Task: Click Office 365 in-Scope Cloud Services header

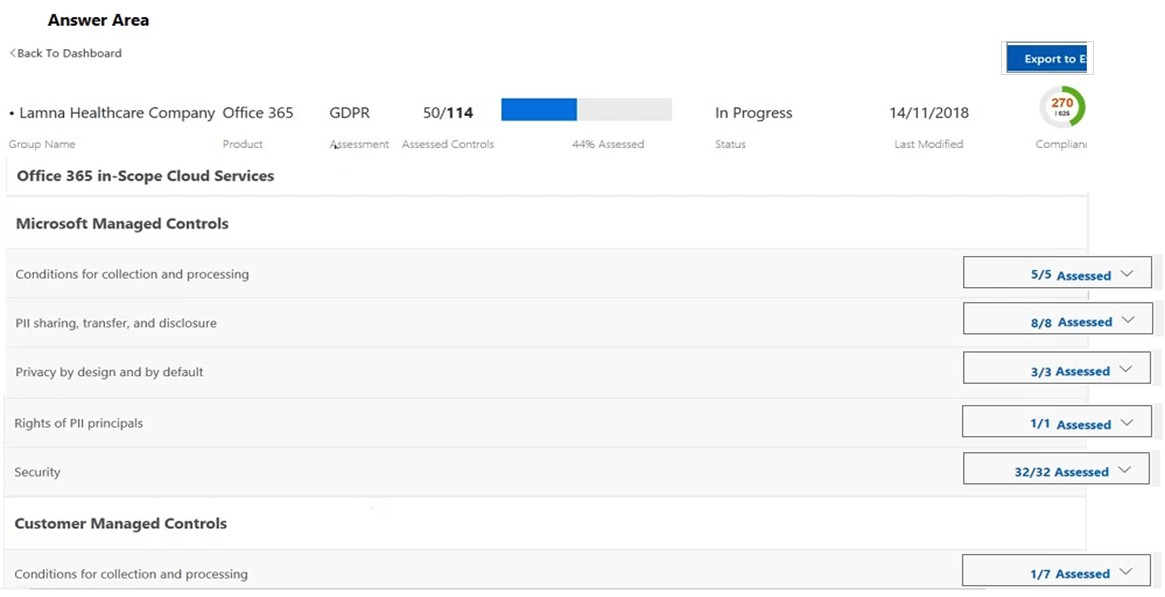Action: tap(146, 176)
